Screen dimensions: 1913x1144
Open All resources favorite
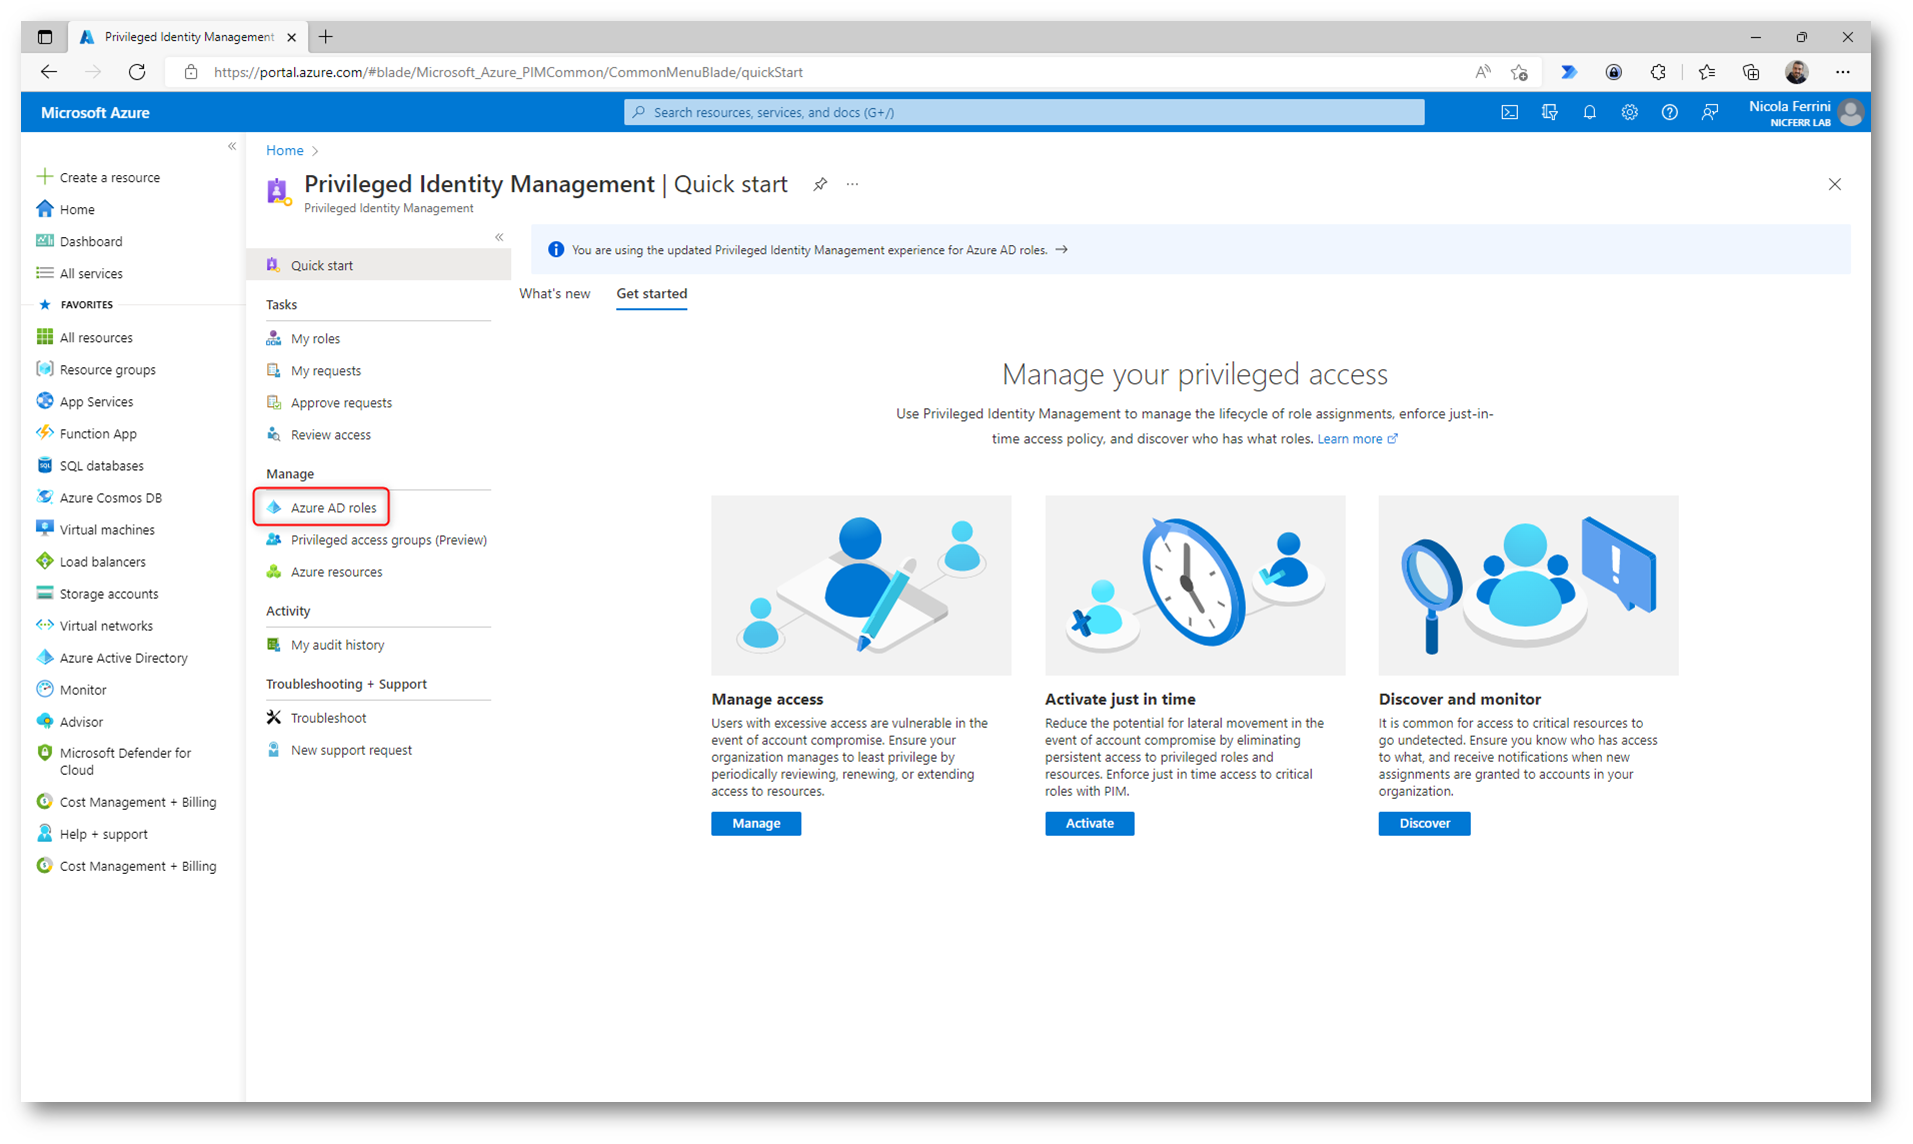pyautogui.click(x=95, y=337)
